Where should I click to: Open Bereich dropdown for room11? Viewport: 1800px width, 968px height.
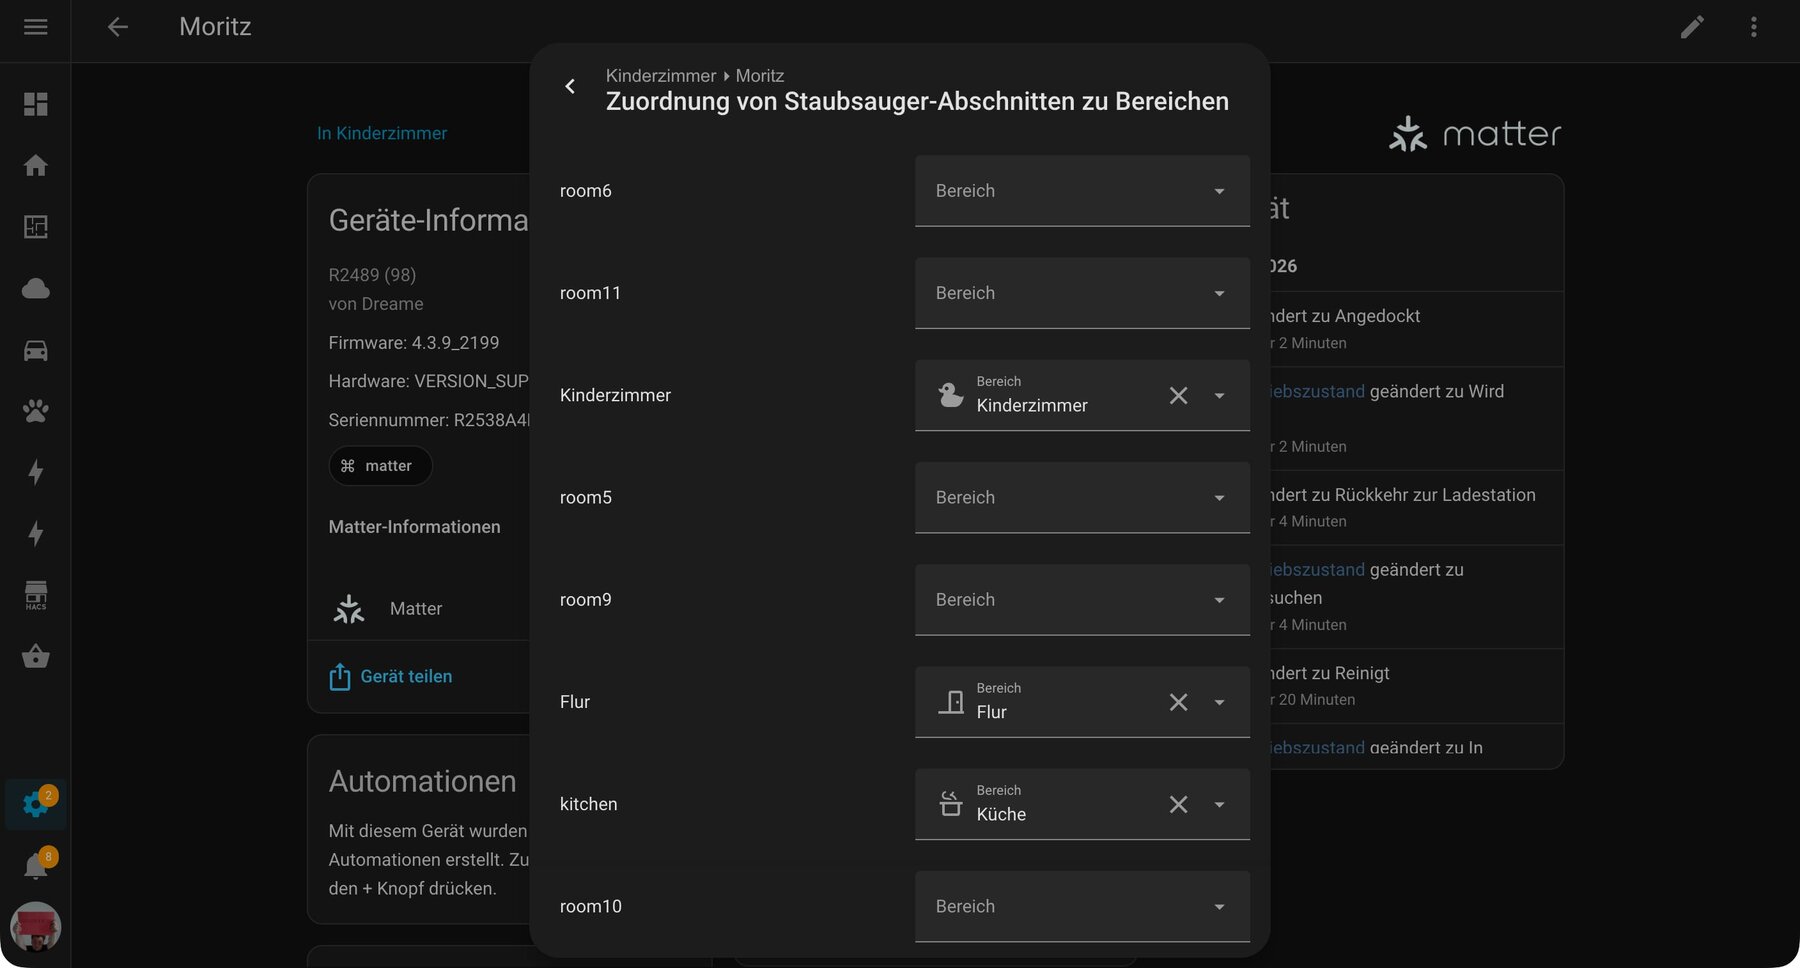tap(1081, 293)
